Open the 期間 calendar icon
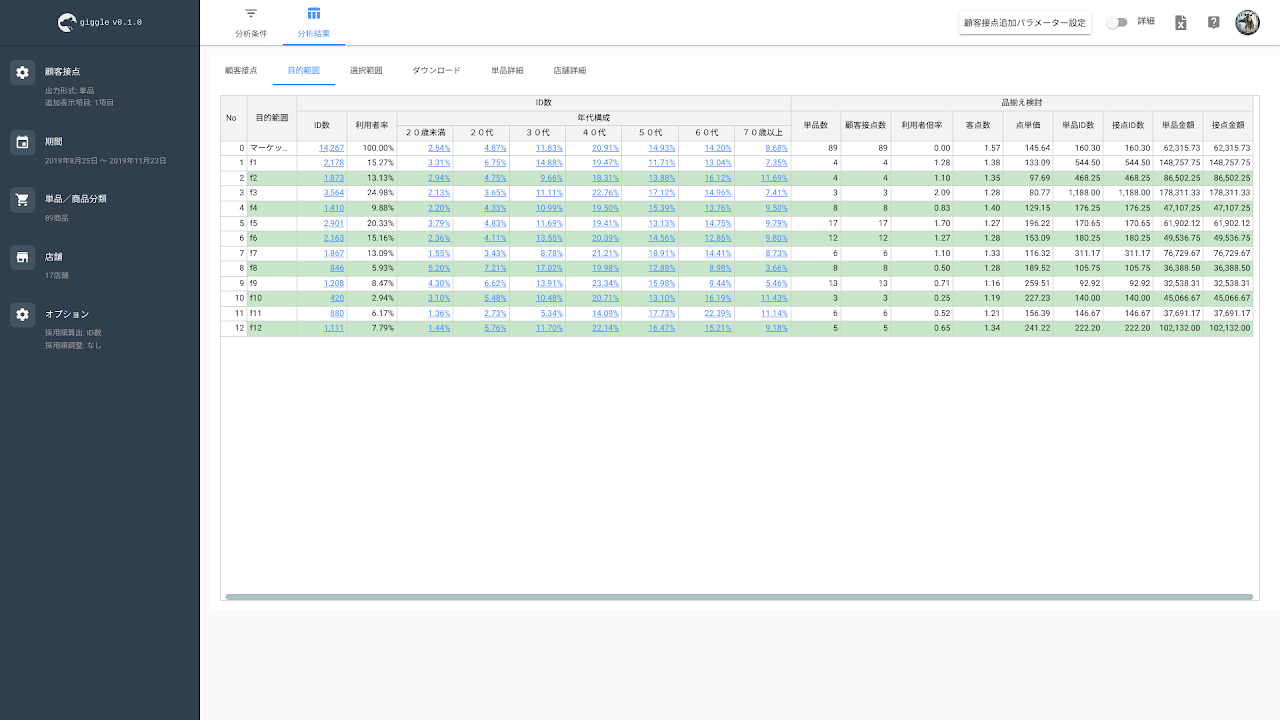Screen dimensions: 1280x720 pyautogui.click(x=22, y=142)
